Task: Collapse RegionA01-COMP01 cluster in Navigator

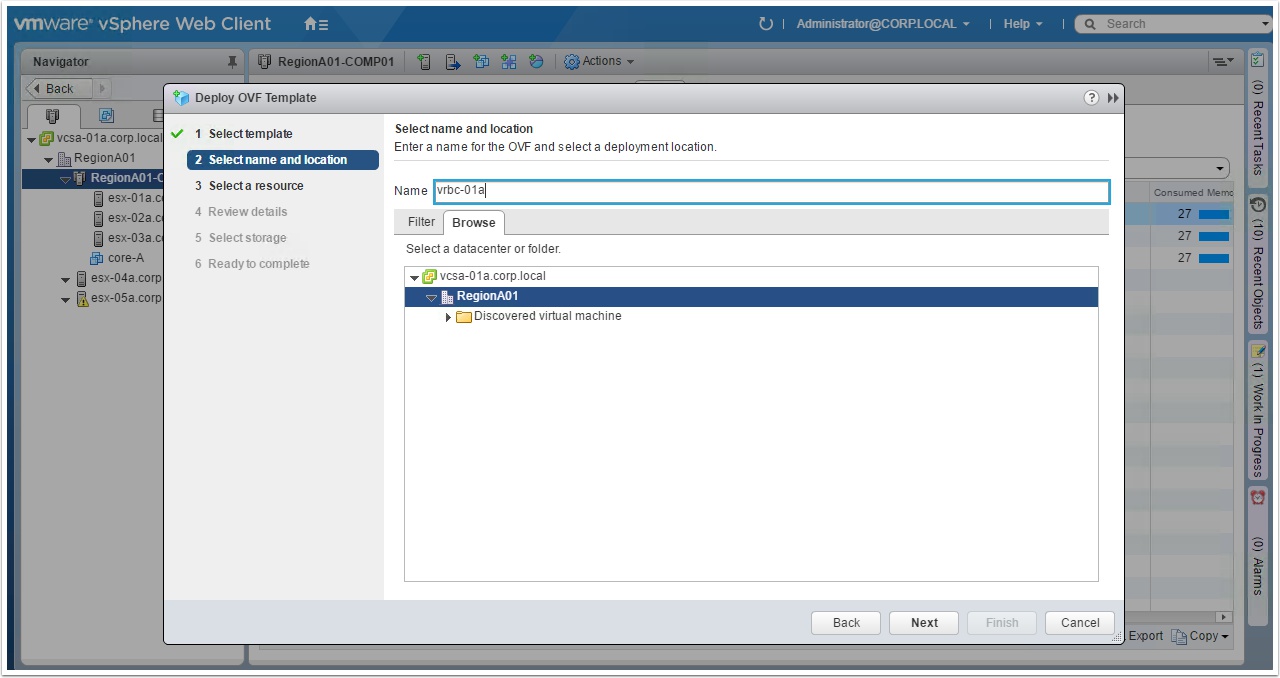Action: [65, 179]
